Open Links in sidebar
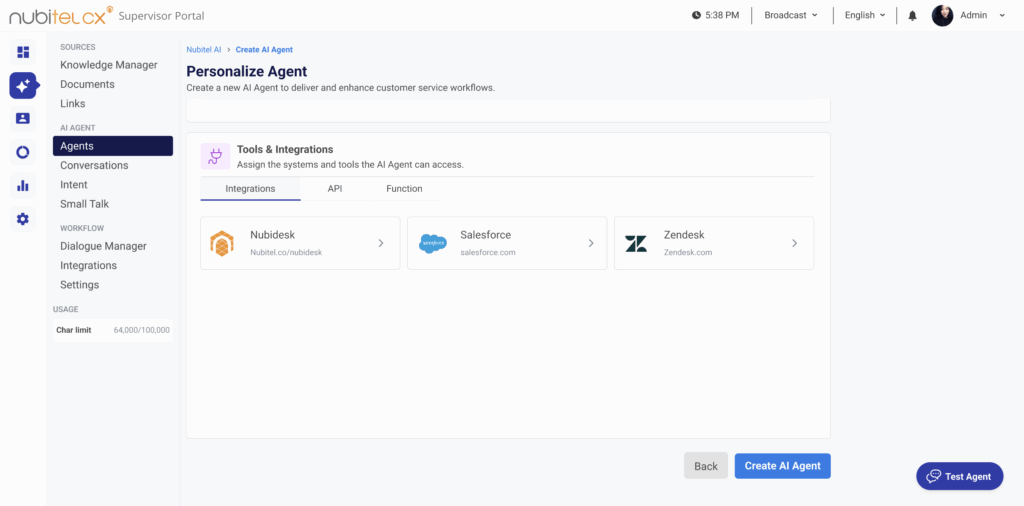Screen dimensions: 1024x506 (72, 104)
